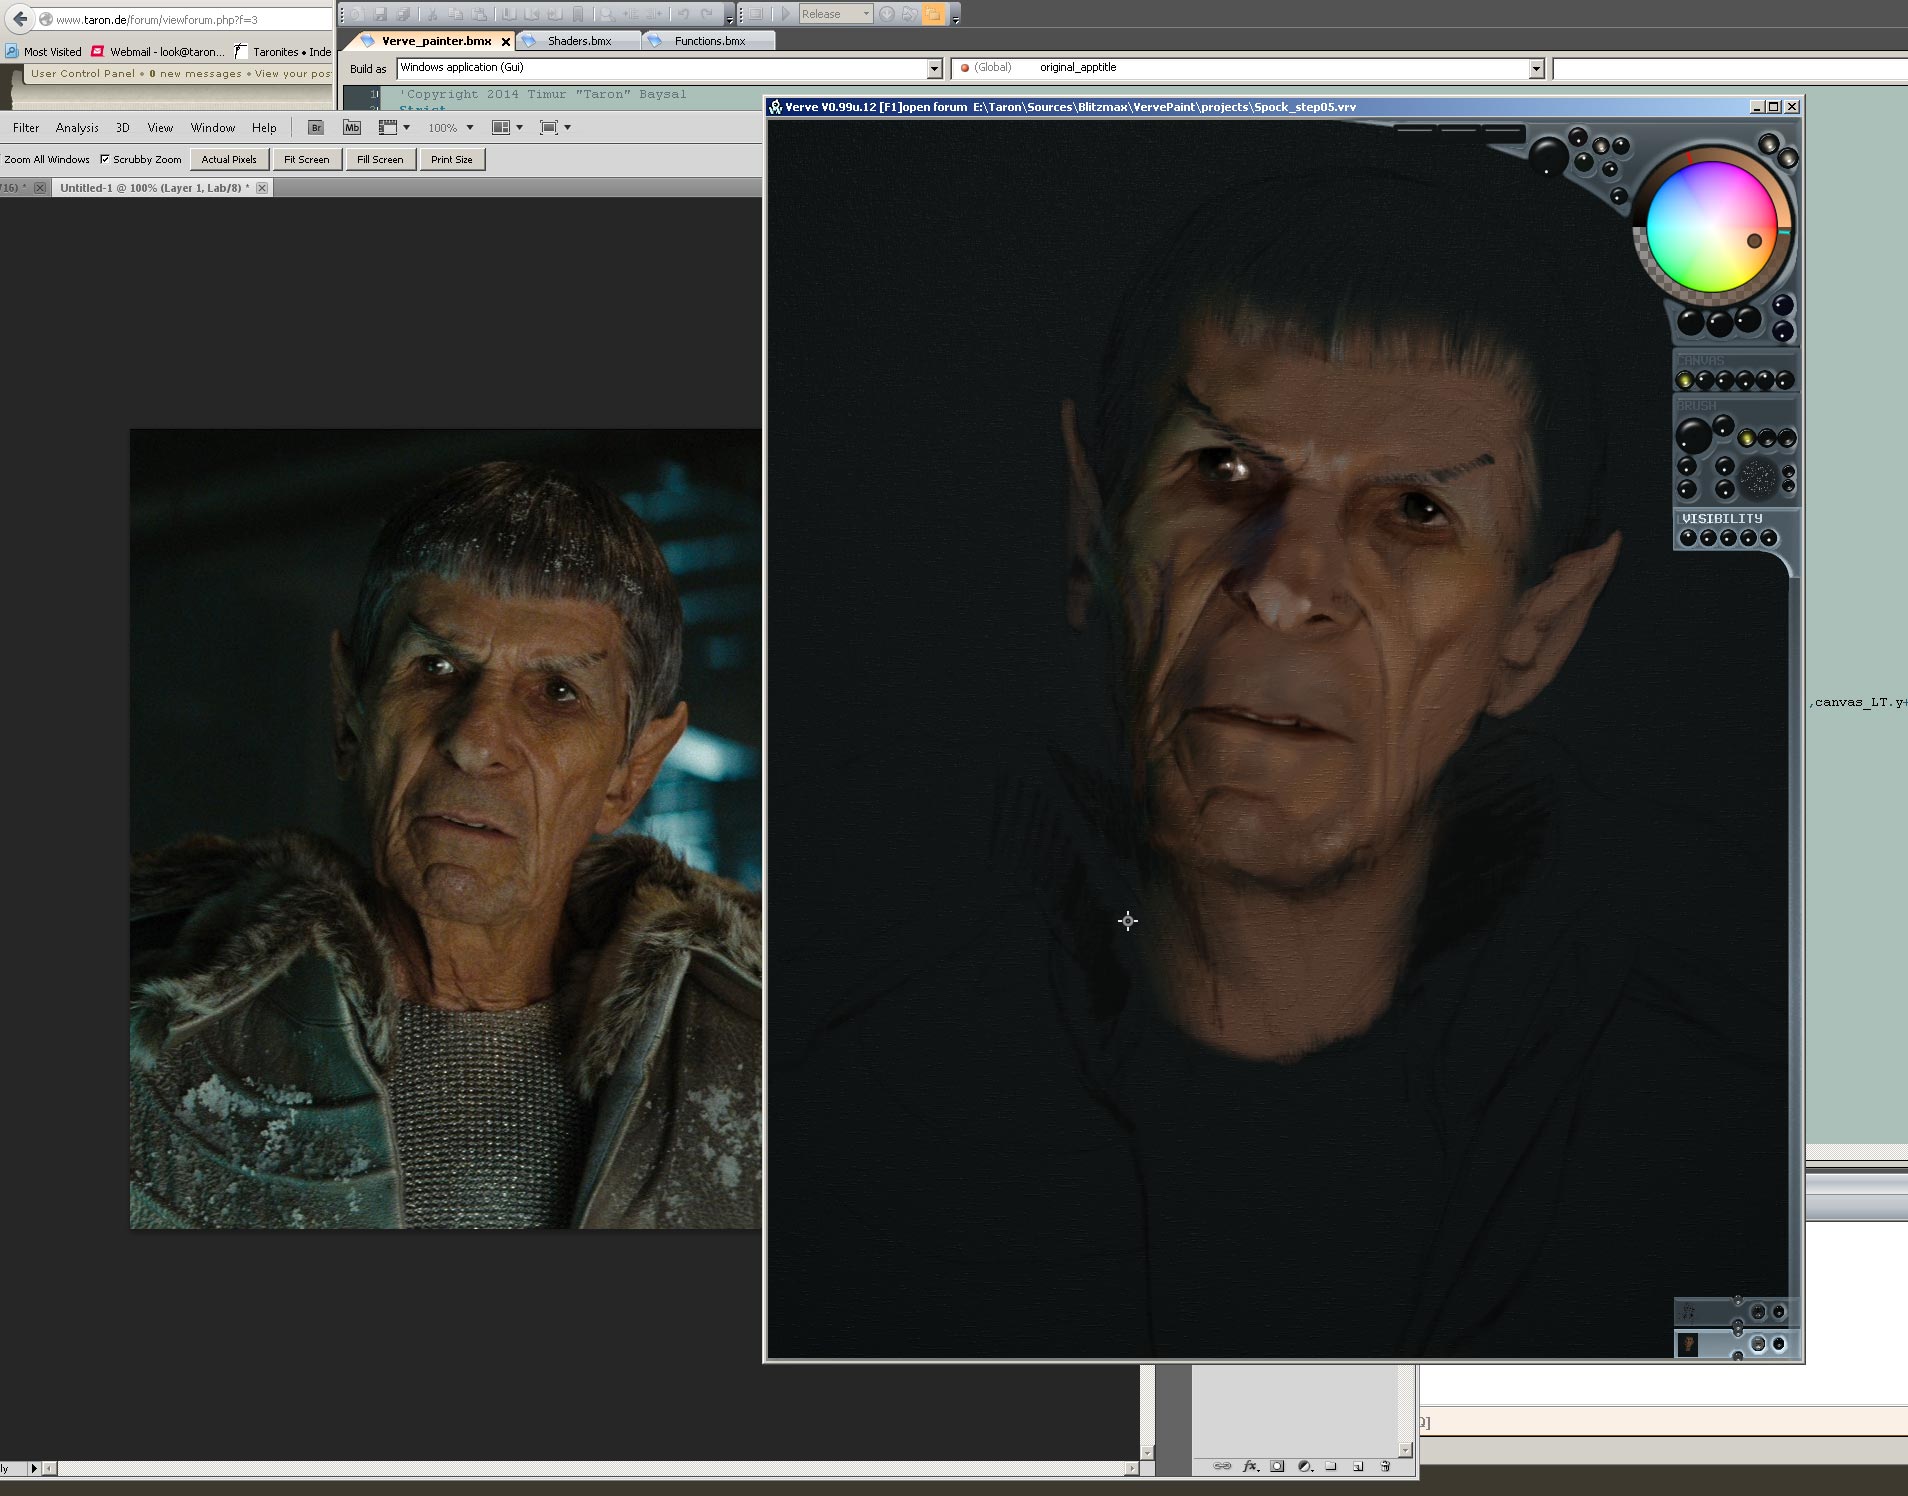Toggle the rightmost sphere under VISIBILITY
1908x1496 pixels.
[1768, 538]
